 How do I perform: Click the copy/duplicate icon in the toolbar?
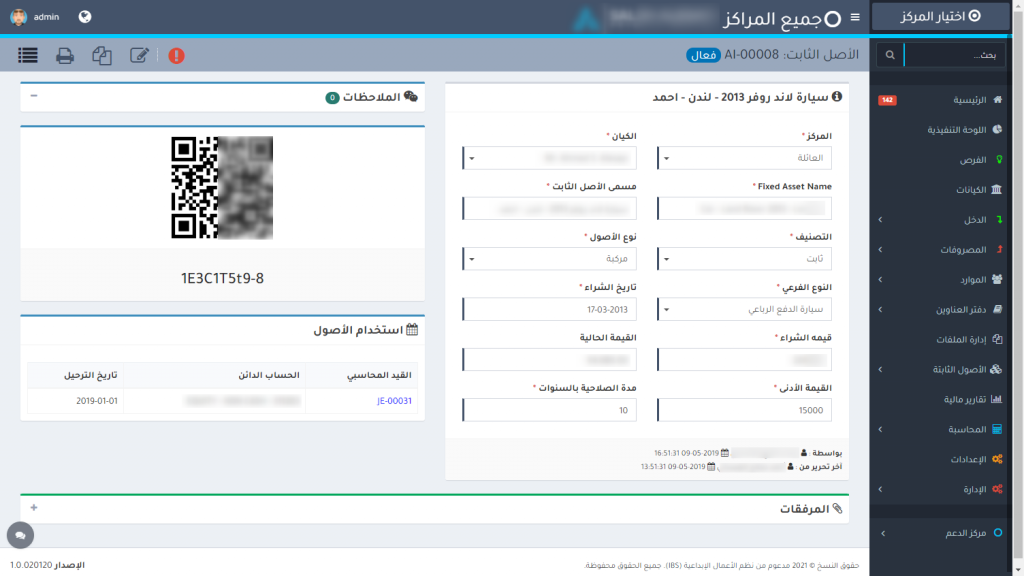(x=101, y=56)
